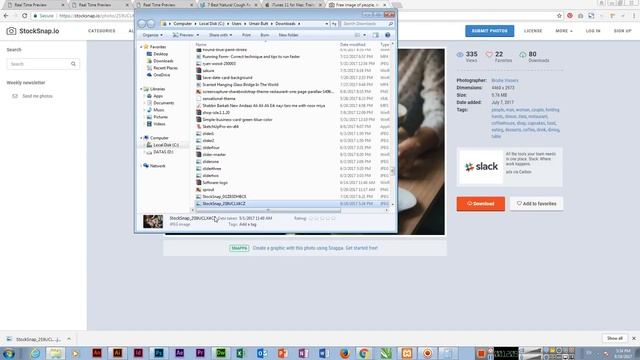
Task: Open Adobe Photoshop from taskbar
Action: pos(159,353)
